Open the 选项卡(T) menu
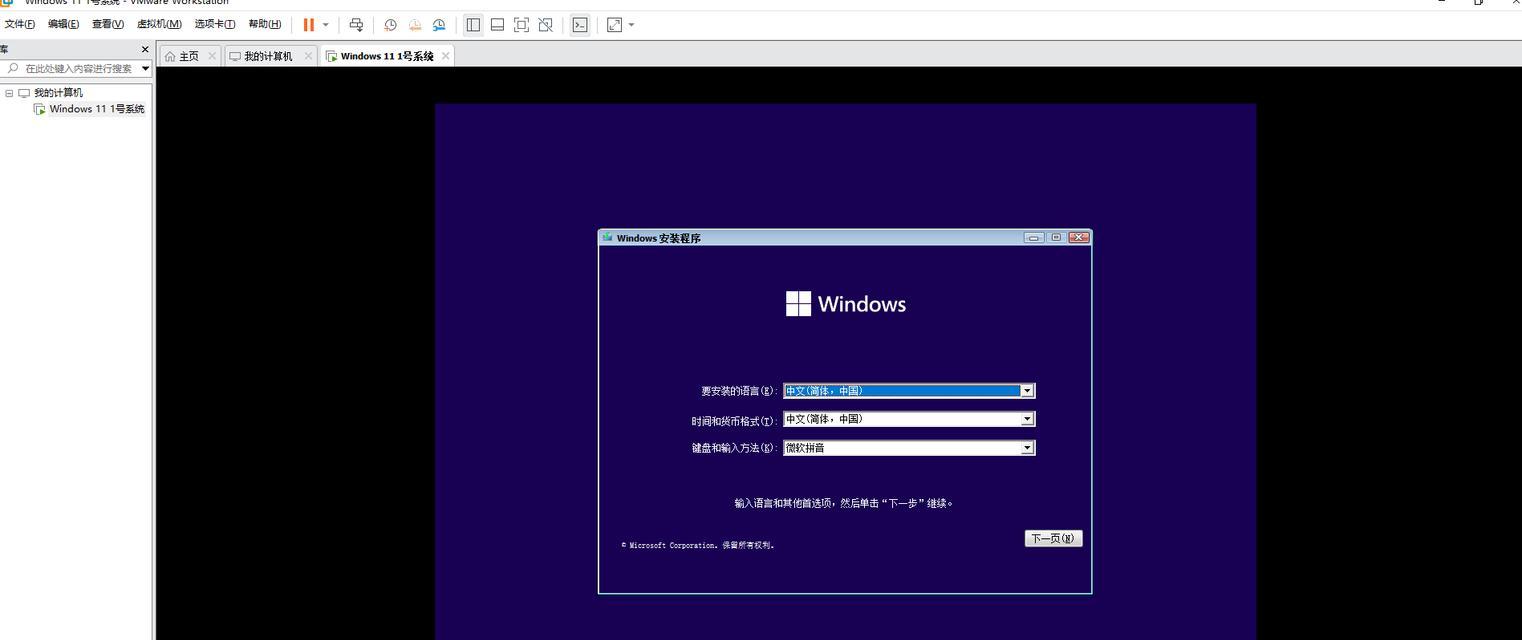The image size is (1522, 640). coord(215,24)
